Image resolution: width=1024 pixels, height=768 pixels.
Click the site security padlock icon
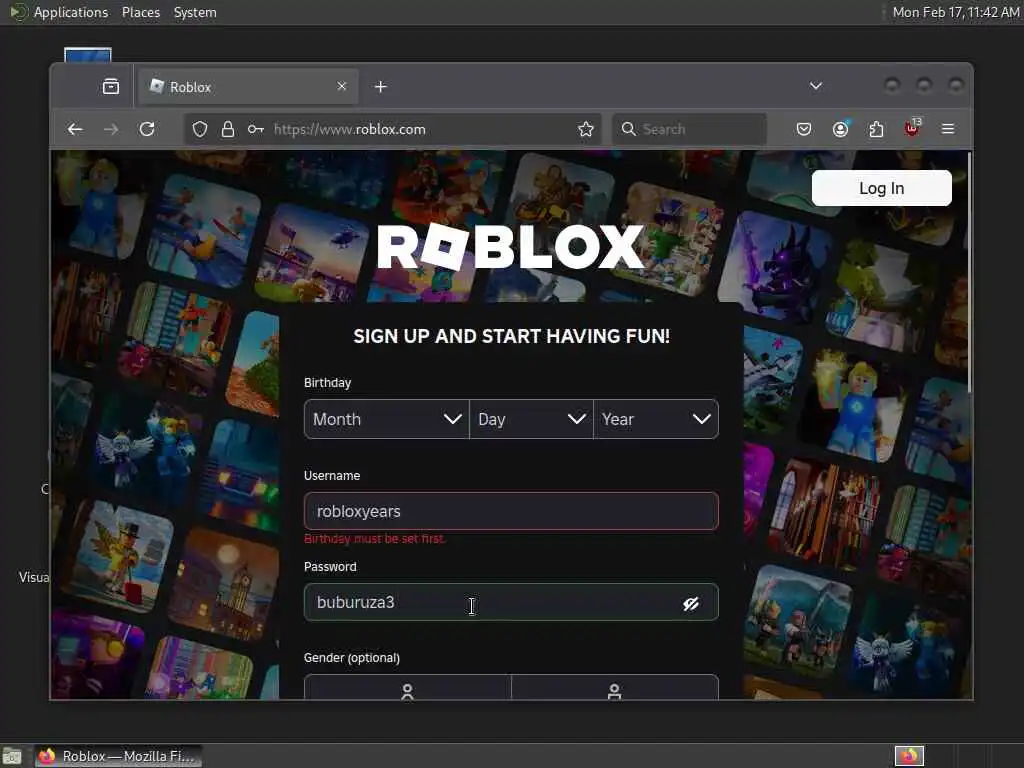(227, 129)
